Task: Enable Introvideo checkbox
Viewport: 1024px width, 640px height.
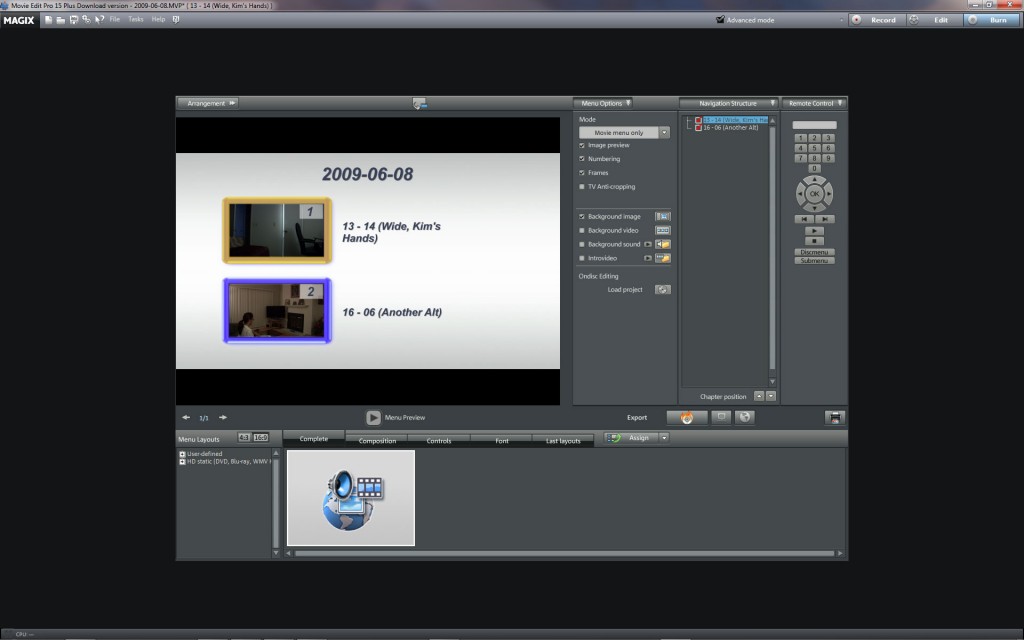Action: 582,258
